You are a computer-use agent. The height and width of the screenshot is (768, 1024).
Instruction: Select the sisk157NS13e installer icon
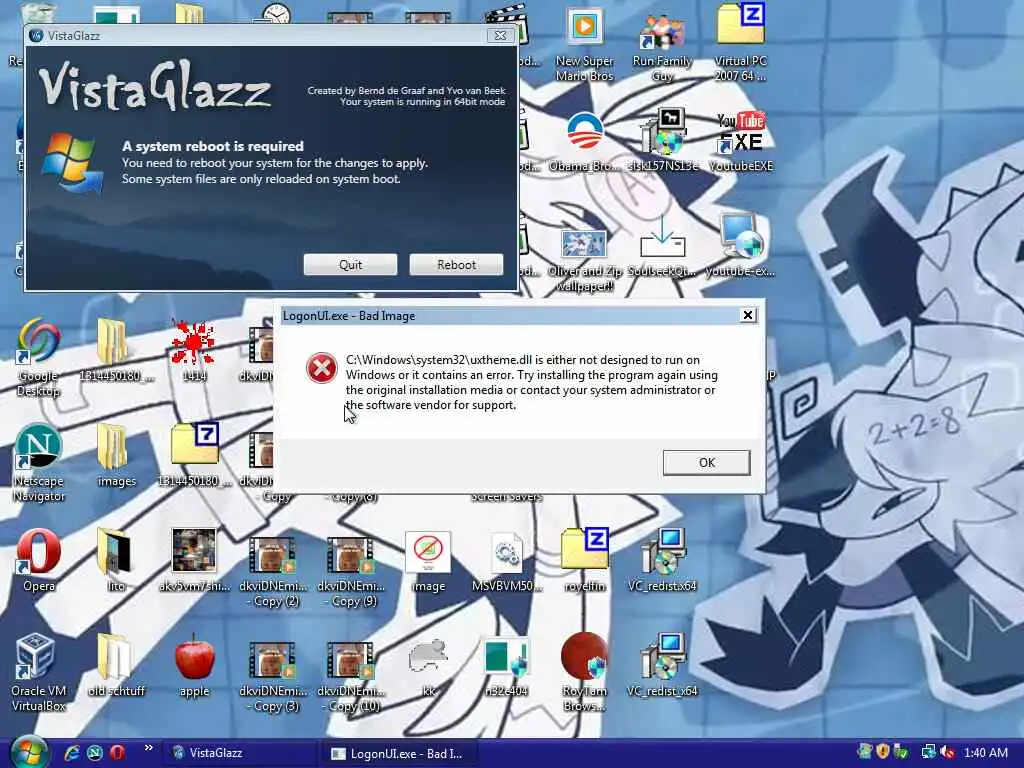pyautogui.click(x=662, y=141)
